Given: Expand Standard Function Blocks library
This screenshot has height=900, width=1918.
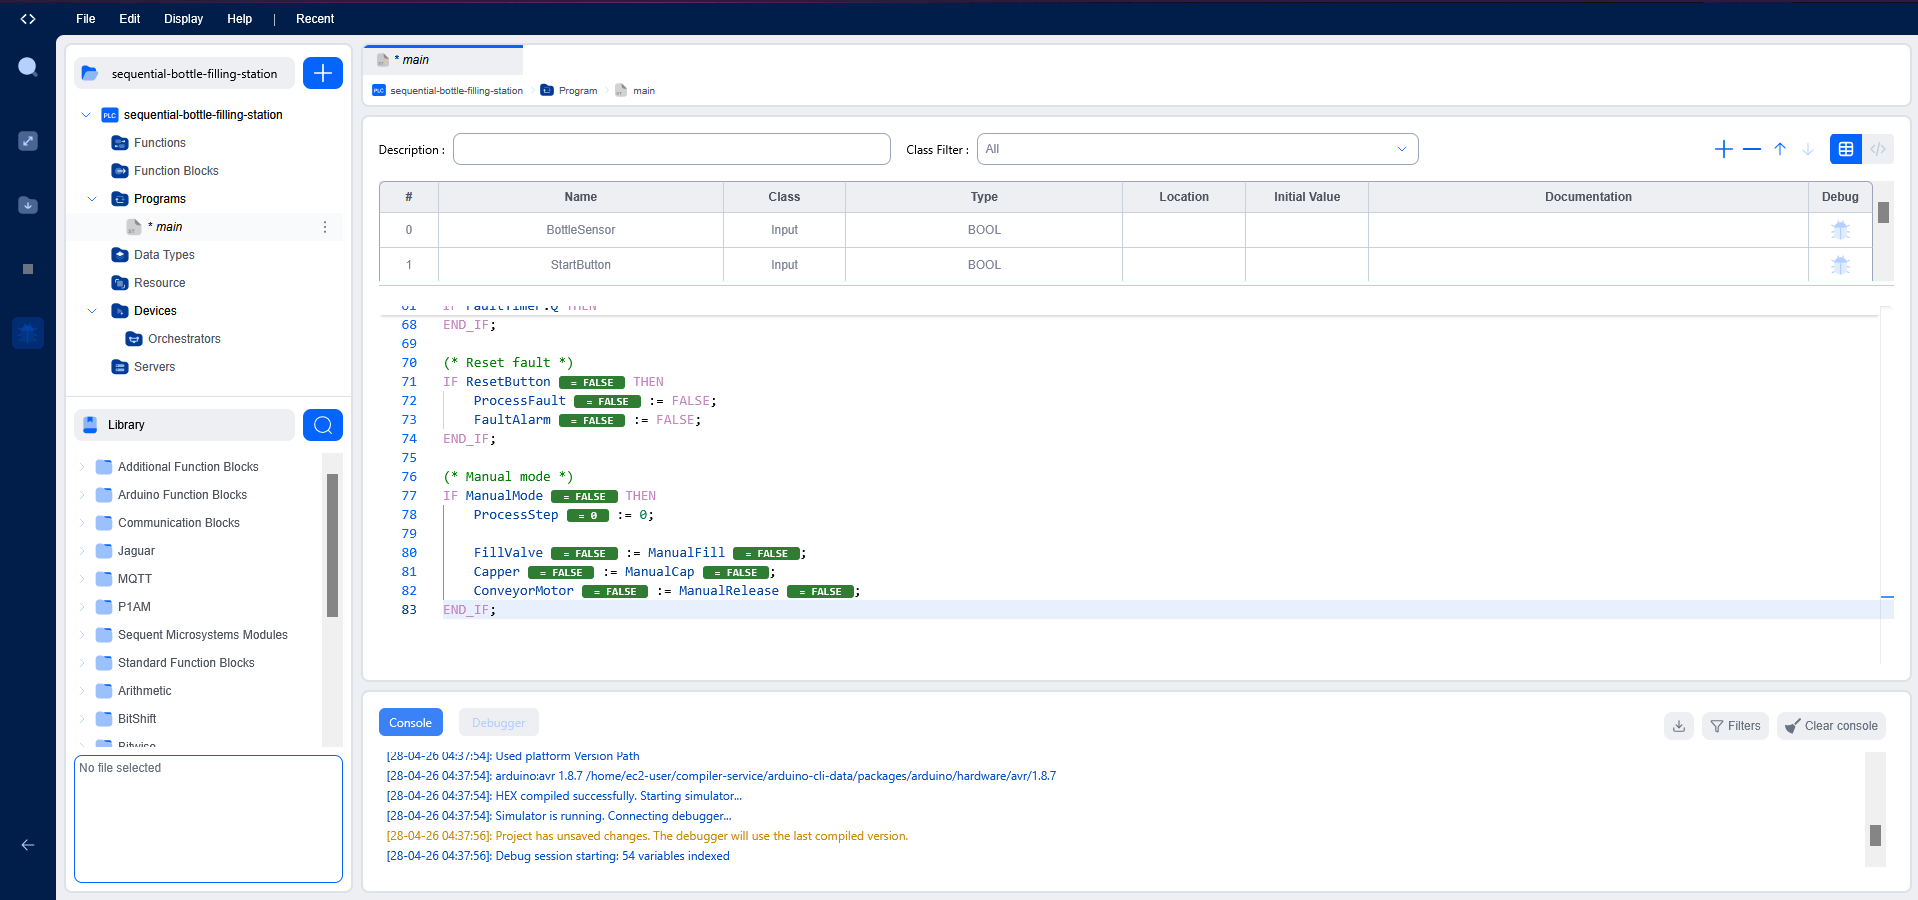Looking at the screenshot, I should (82, 663).
